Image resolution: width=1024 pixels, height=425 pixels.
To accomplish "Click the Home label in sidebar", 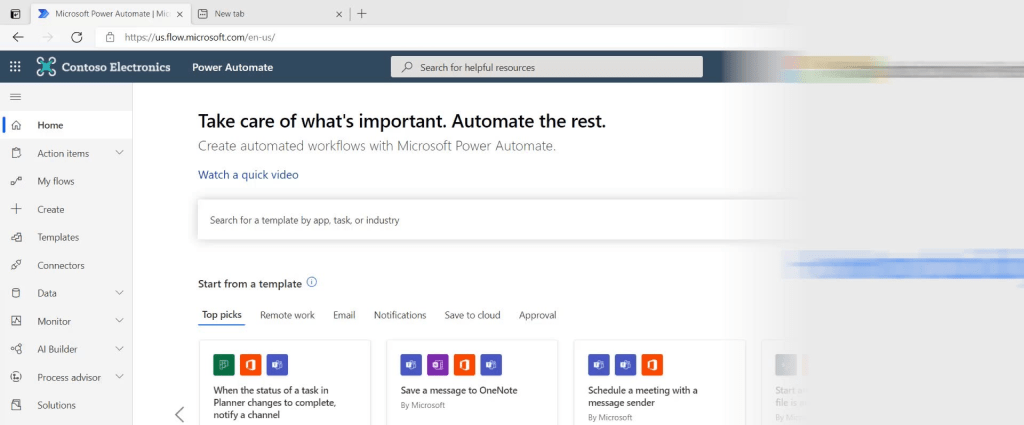I will 50,125.
